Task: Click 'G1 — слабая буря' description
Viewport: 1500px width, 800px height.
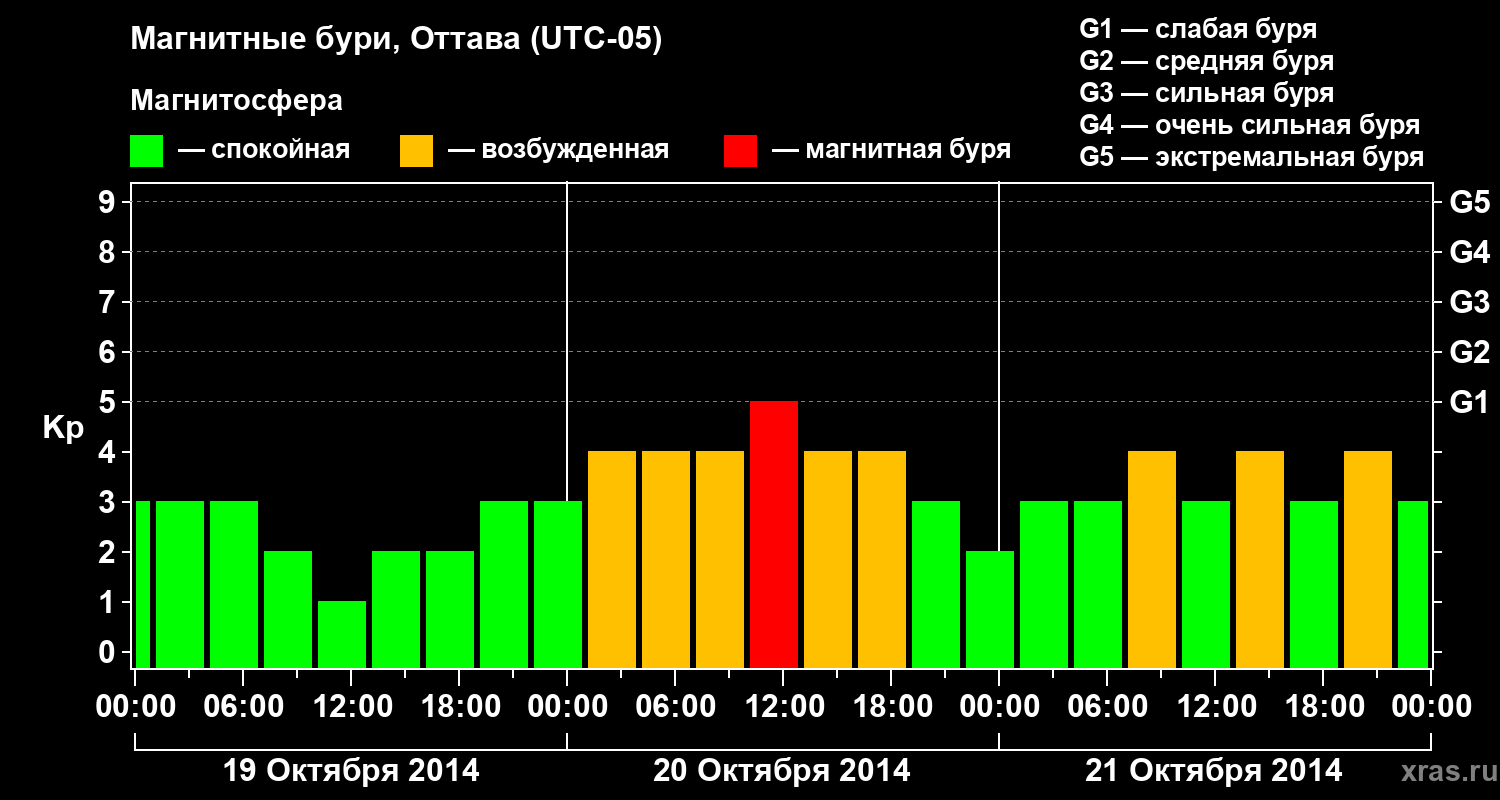Action: pyautogui.click(x=1198, y=29)
